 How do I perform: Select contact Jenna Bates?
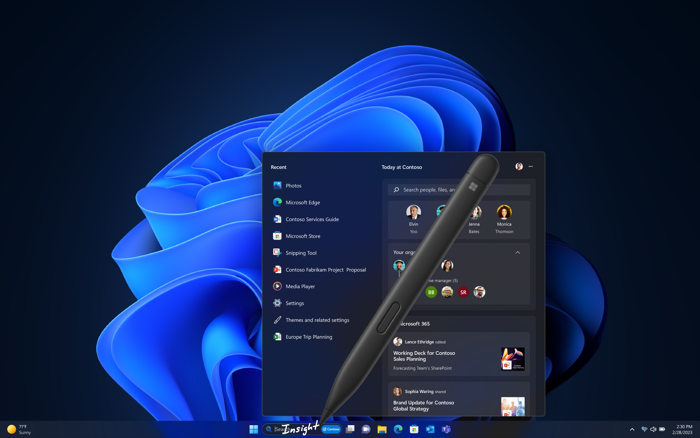(x=474, y=219)
